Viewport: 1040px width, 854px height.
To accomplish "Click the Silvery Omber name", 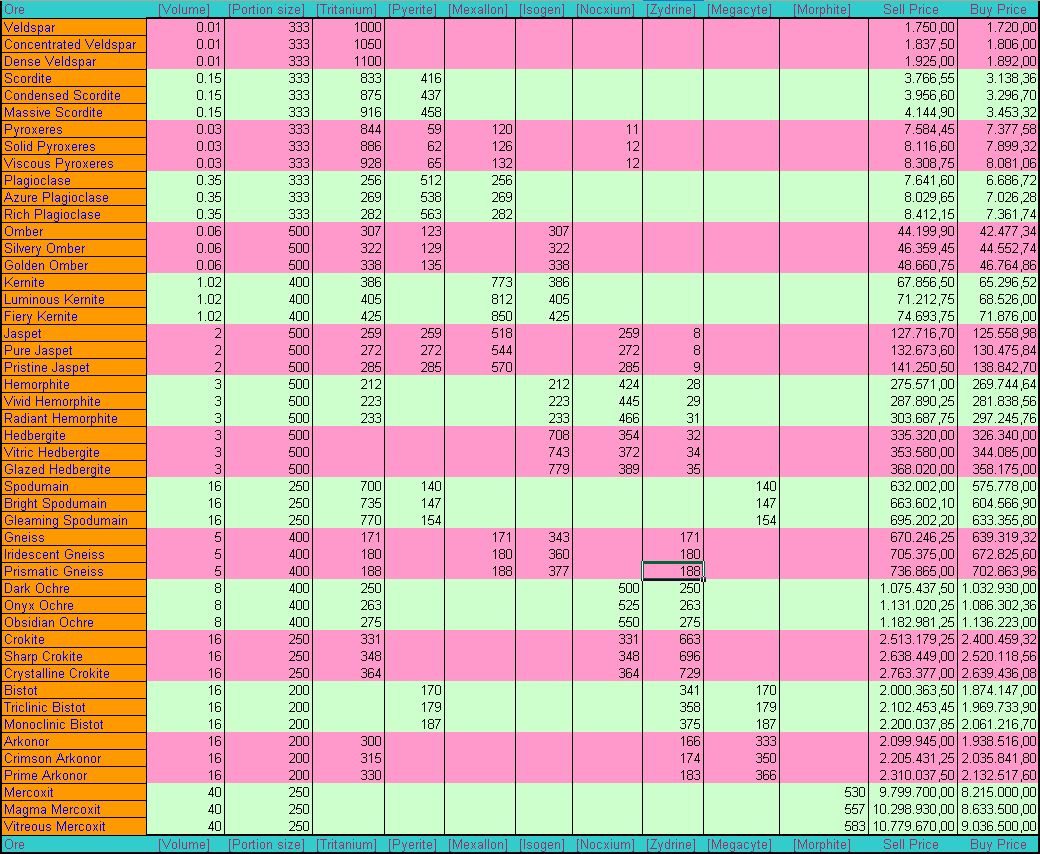I will click(73, 249).
